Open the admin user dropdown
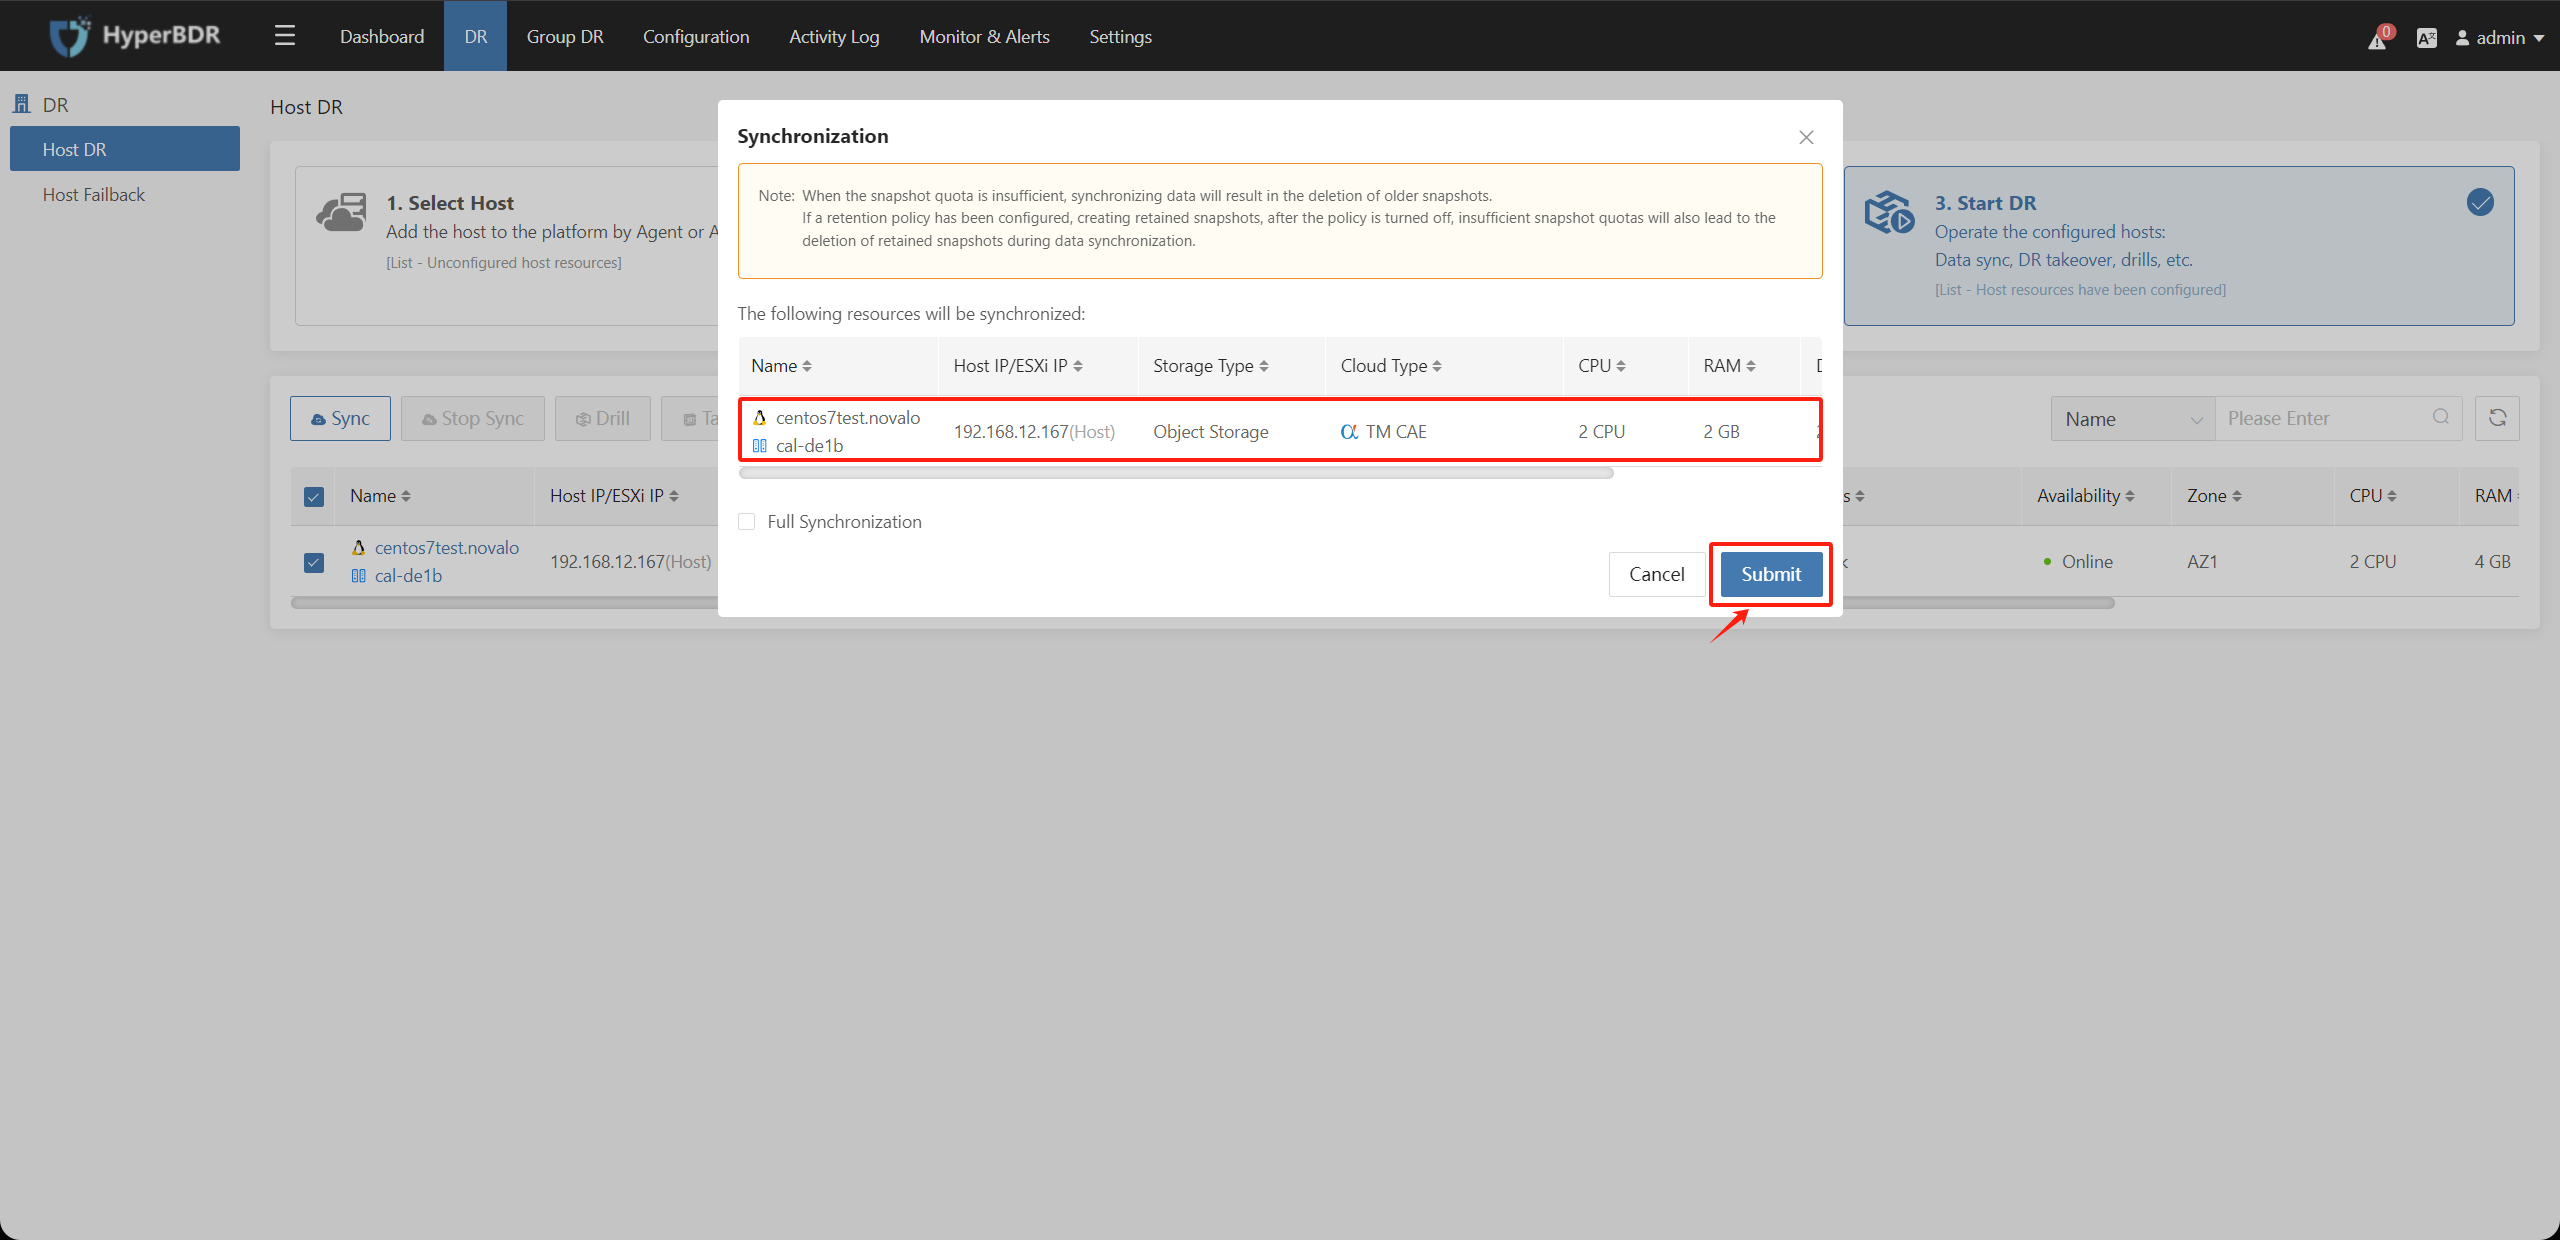This screenshot has width=2560, height=1240. pos(2500,38)
